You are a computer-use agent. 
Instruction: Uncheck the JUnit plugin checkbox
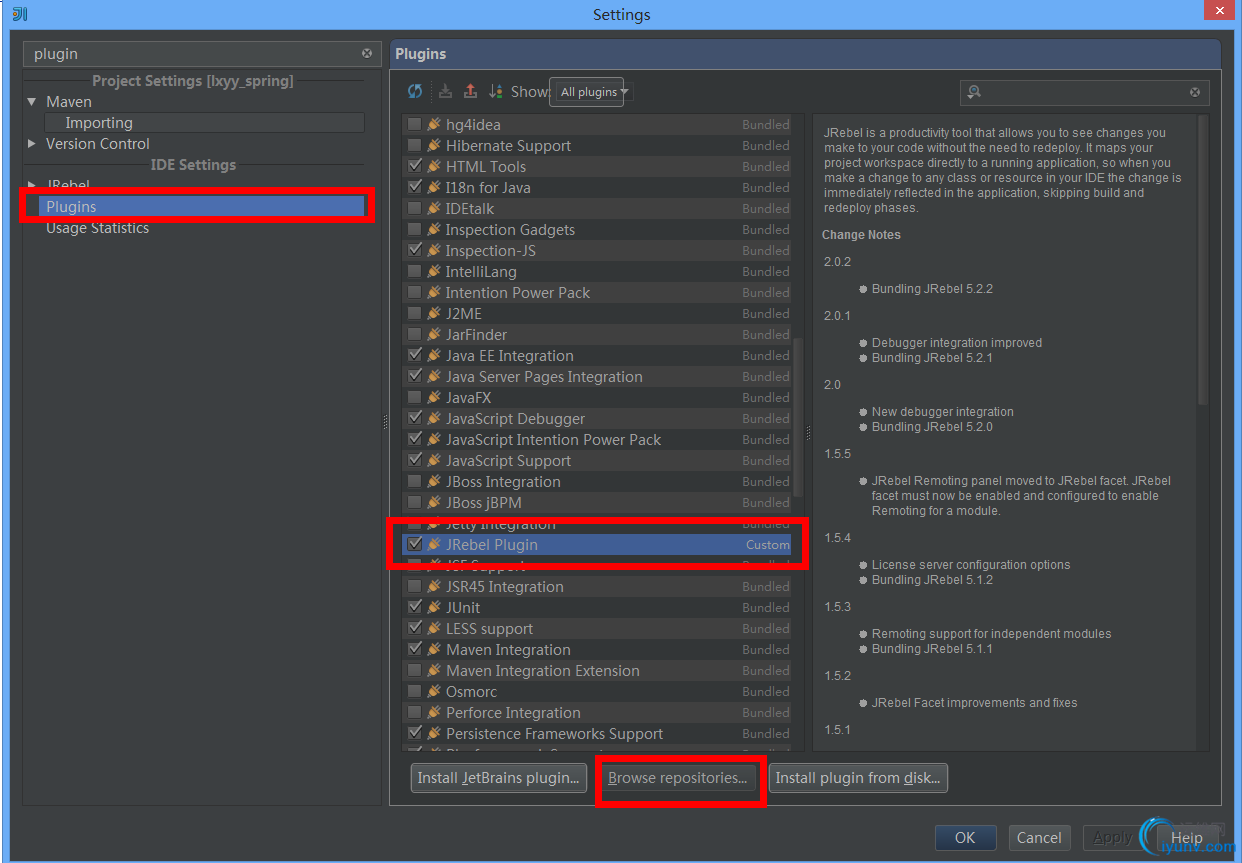pyautogui.click(x=415, y=607)
